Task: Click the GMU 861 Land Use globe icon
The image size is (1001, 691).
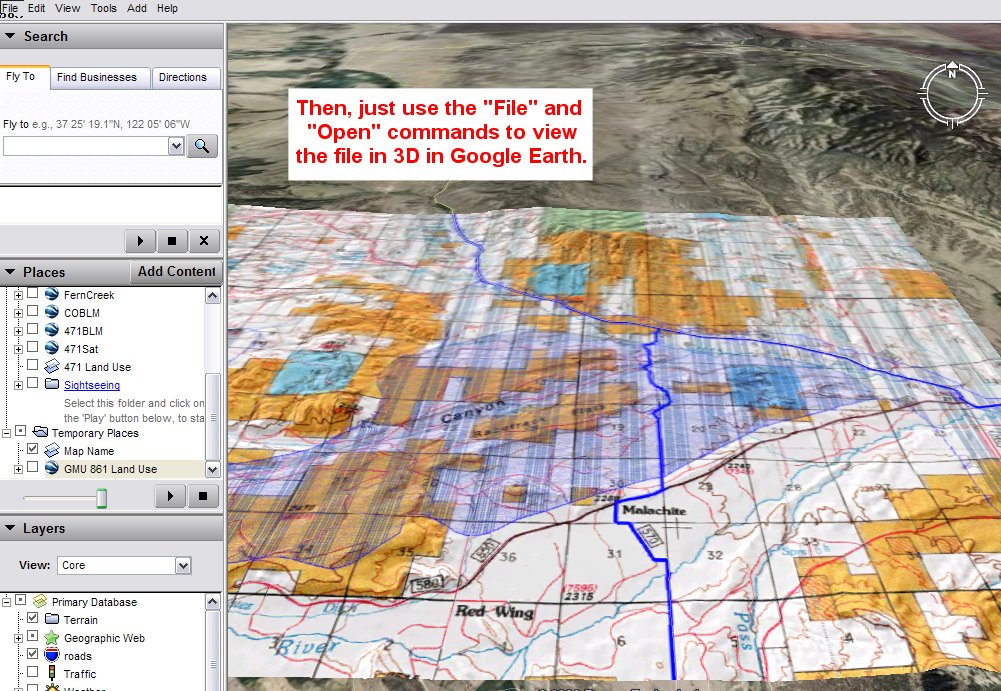Action: point(52,468)
